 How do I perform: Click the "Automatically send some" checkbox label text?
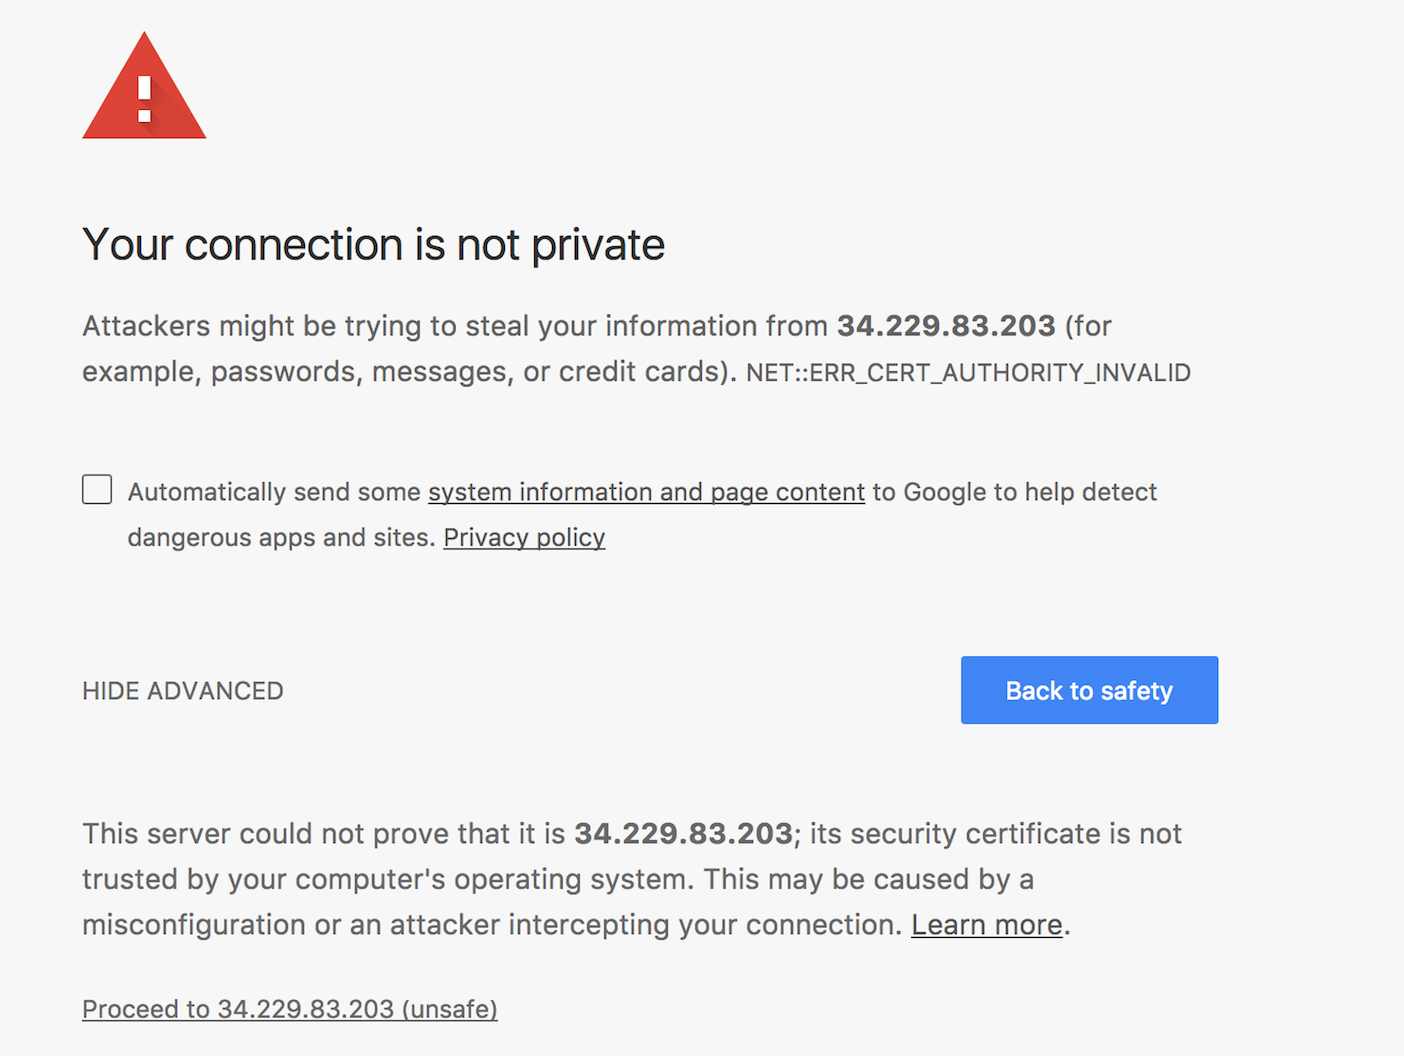[274, 492]
